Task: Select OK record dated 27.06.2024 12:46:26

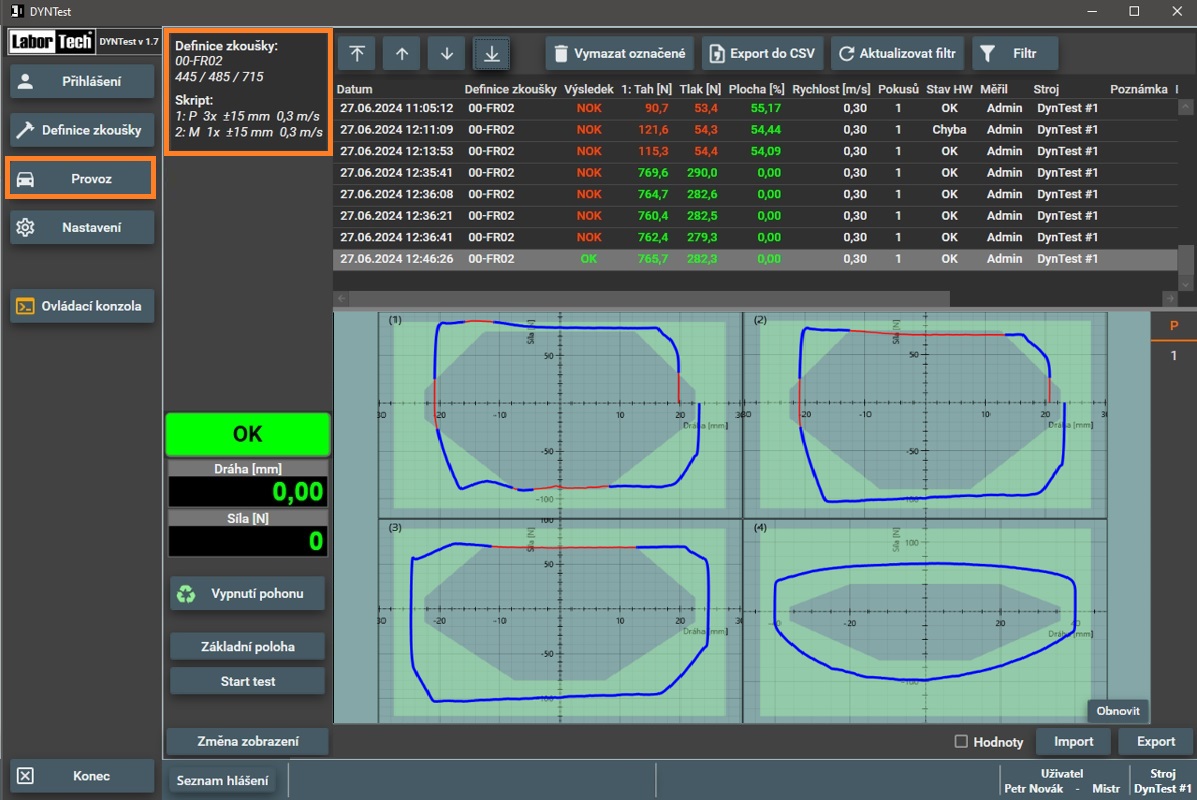Action: (x=755, y=259)
